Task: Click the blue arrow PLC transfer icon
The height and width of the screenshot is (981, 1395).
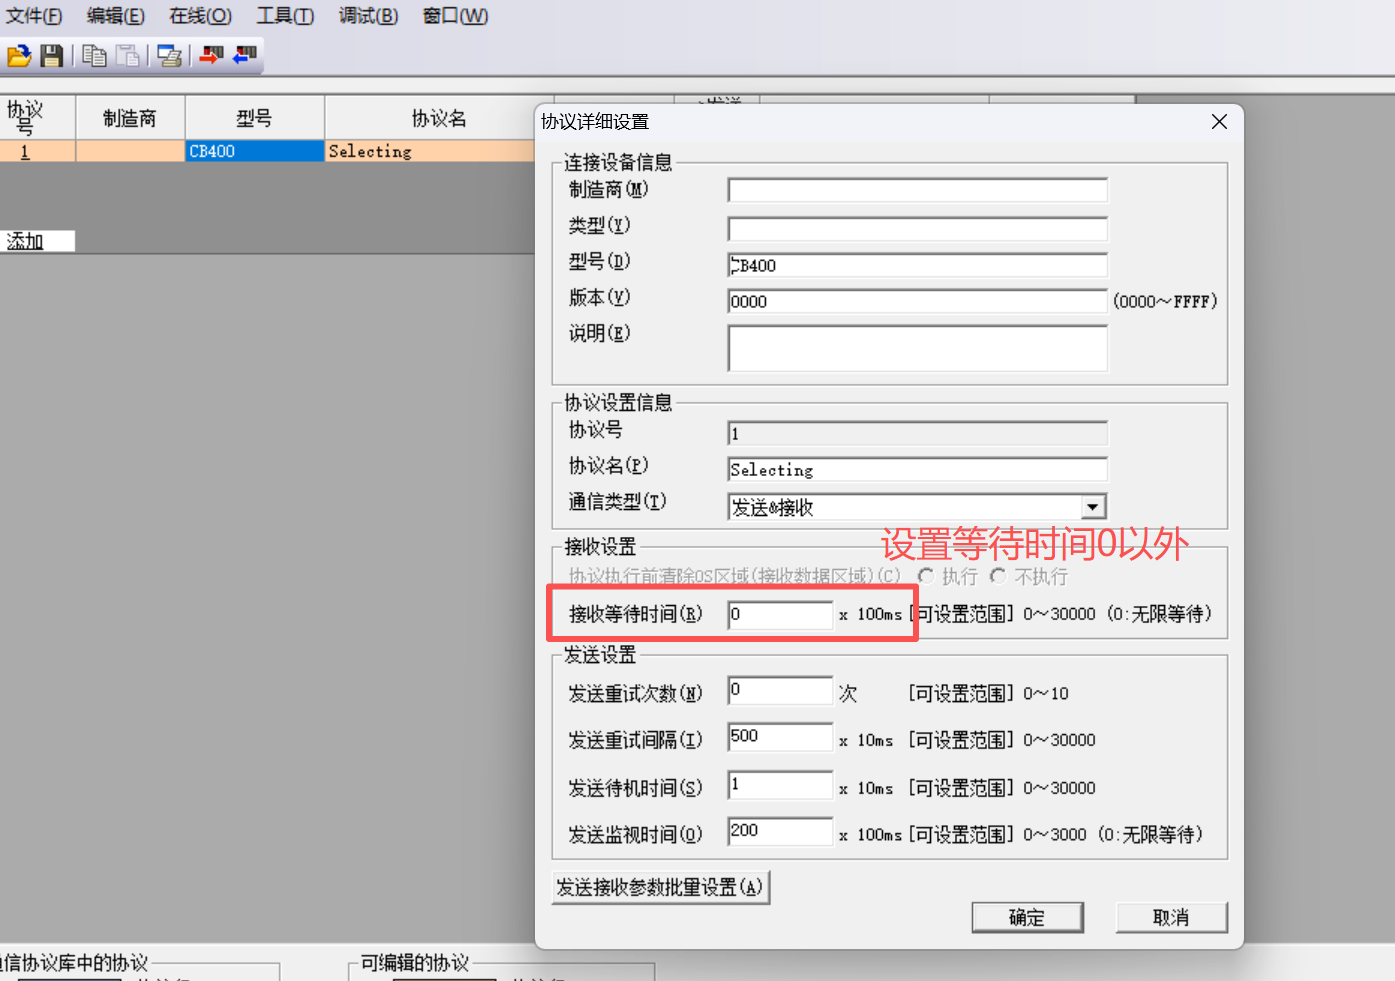Action: click(244, 55)
